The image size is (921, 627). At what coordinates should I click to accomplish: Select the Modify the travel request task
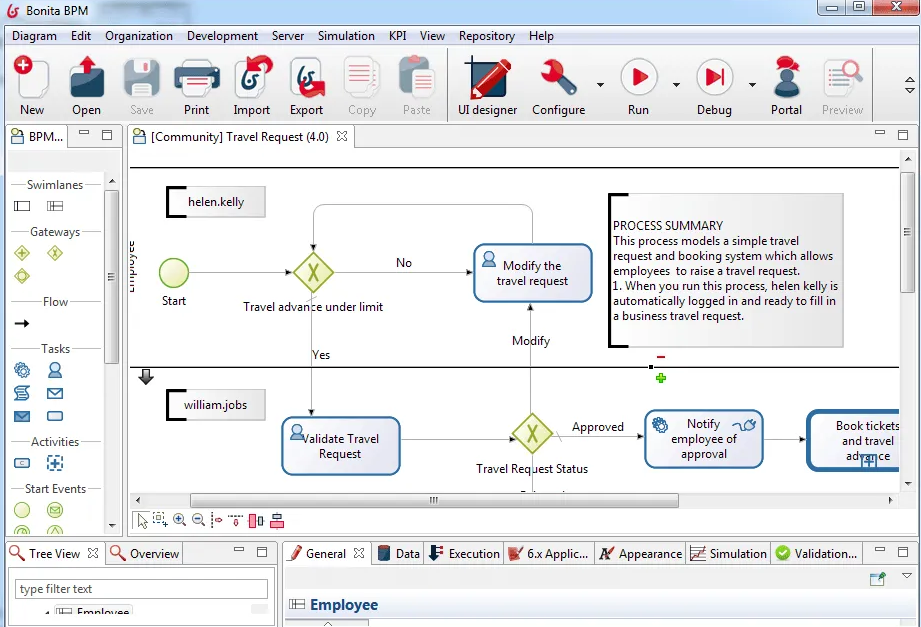533,273
